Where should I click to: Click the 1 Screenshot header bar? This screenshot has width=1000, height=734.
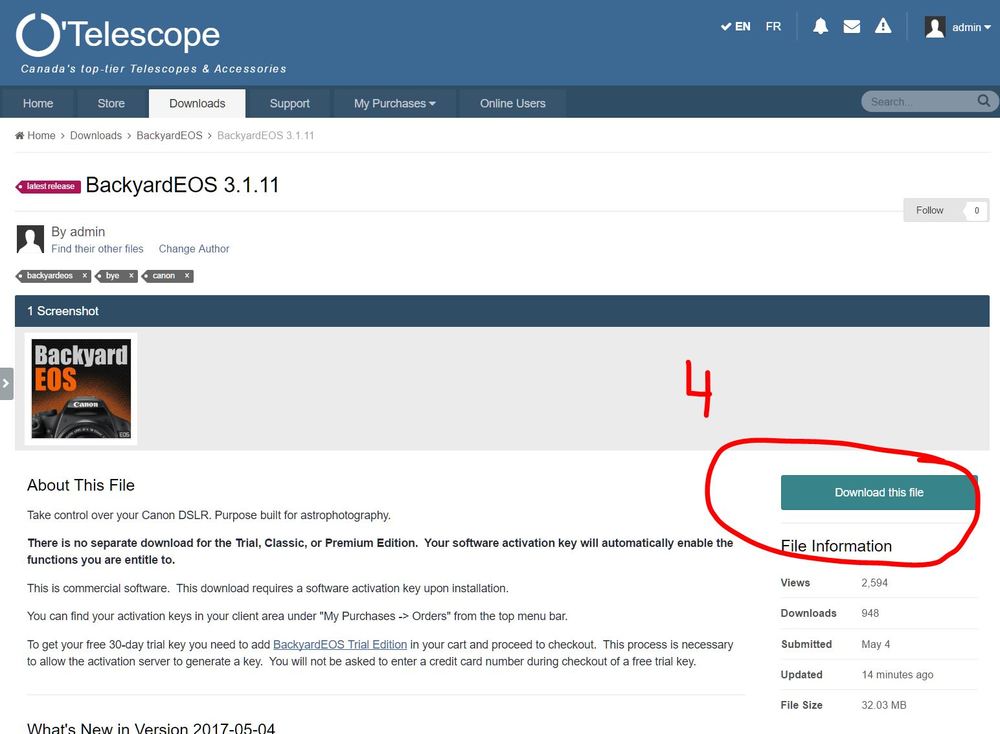pos(502,311)
